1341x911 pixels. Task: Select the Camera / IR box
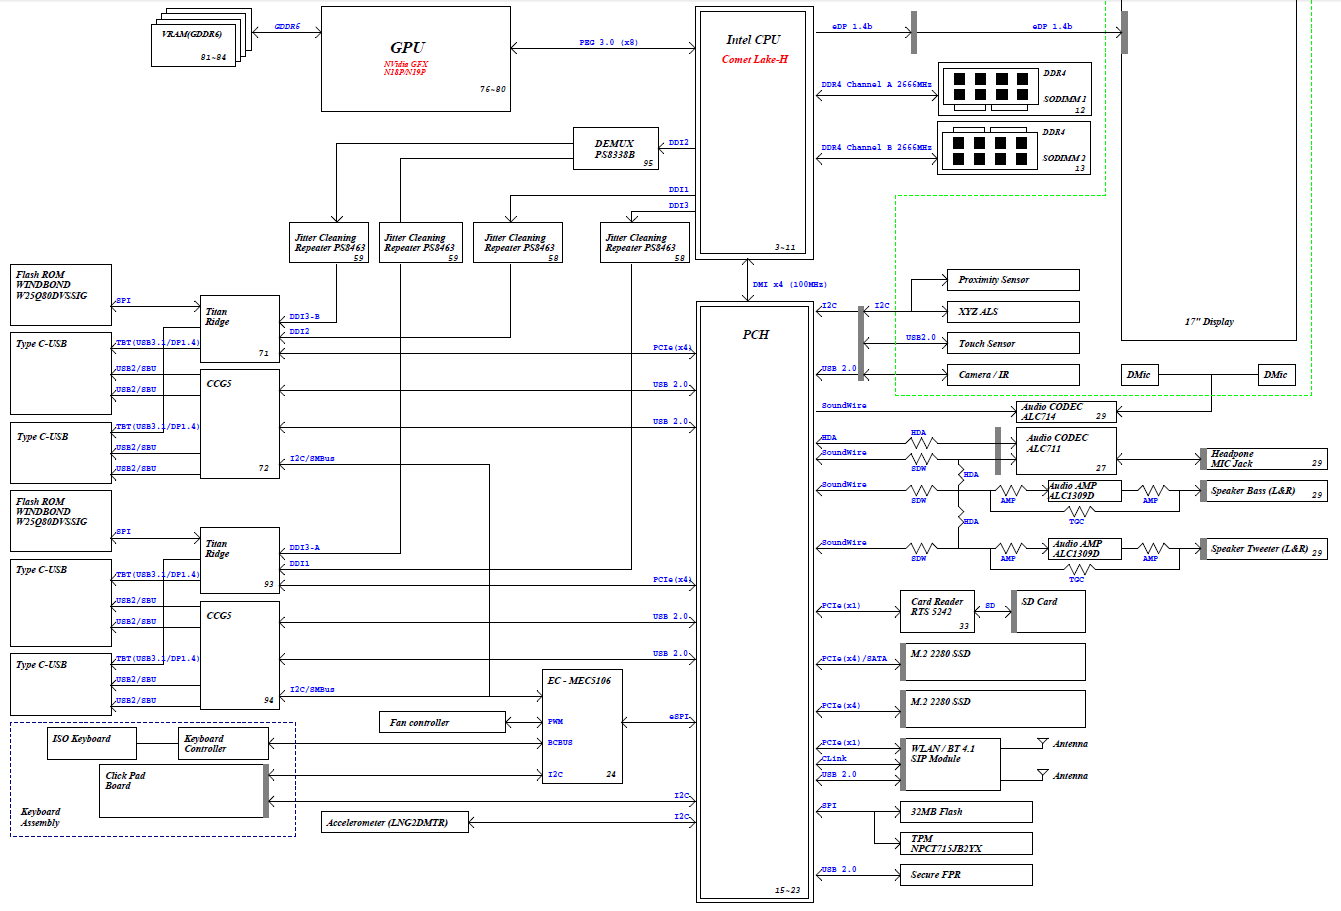click(1012, 375)
